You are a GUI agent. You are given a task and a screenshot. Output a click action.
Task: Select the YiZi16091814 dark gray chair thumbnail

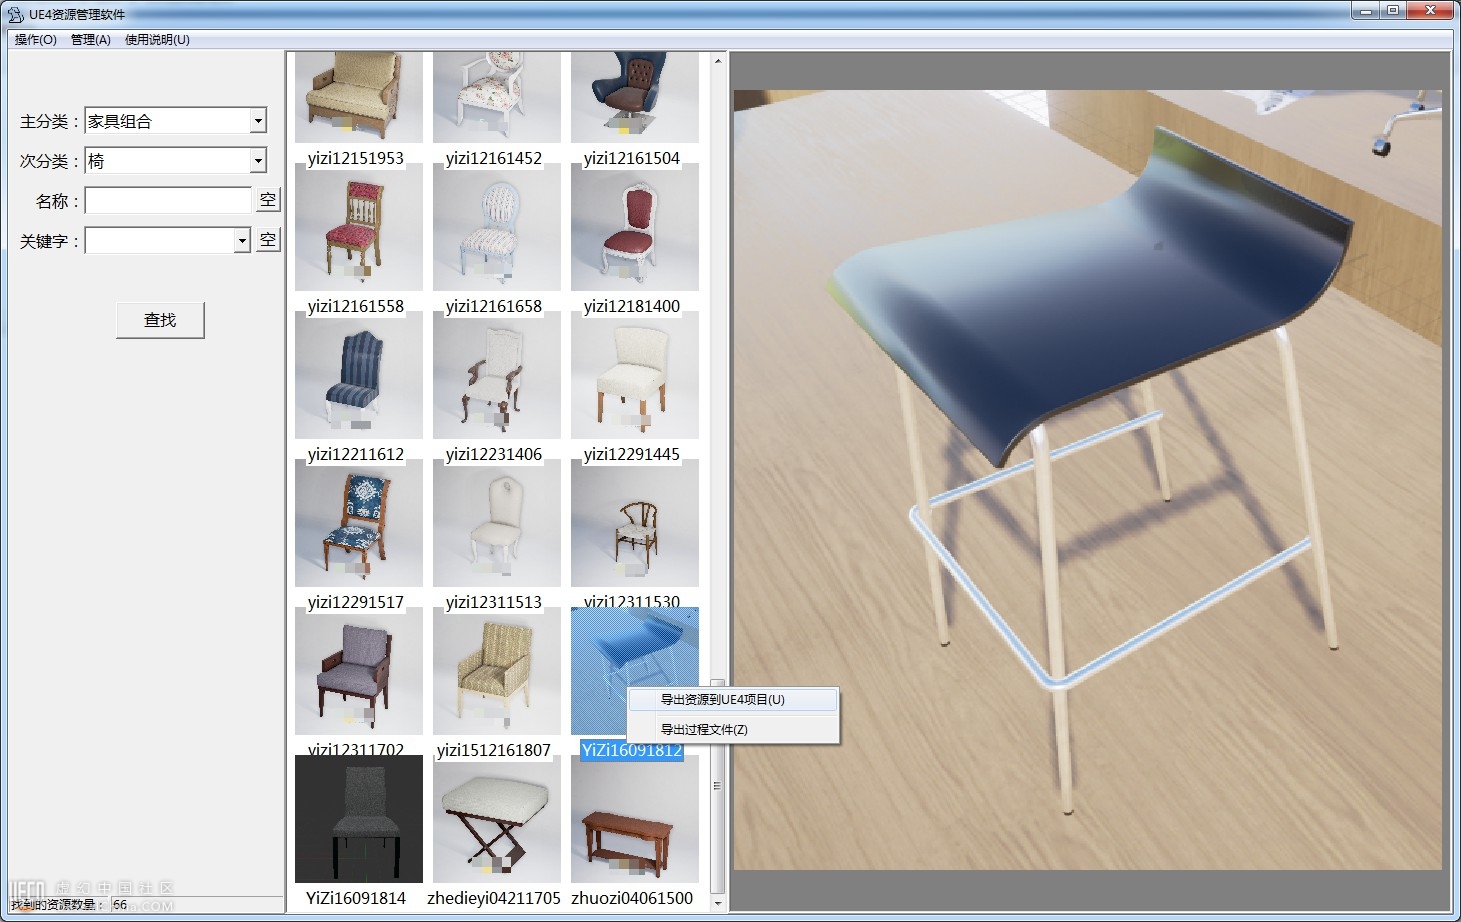357,820
